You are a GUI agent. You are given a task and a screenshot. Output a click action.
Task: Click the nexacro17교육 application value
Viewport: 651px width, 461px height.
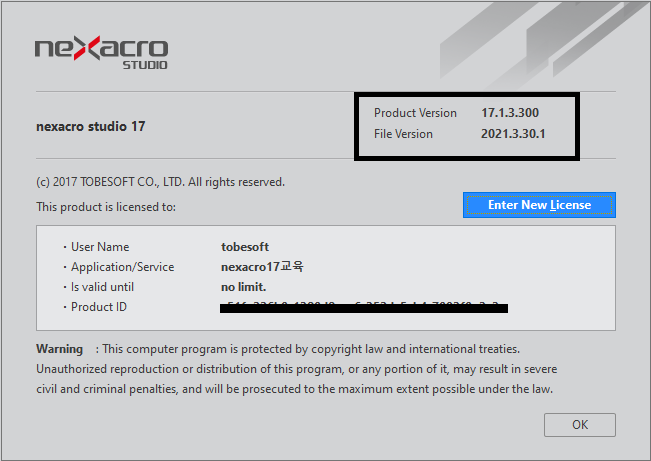point(262,267)
